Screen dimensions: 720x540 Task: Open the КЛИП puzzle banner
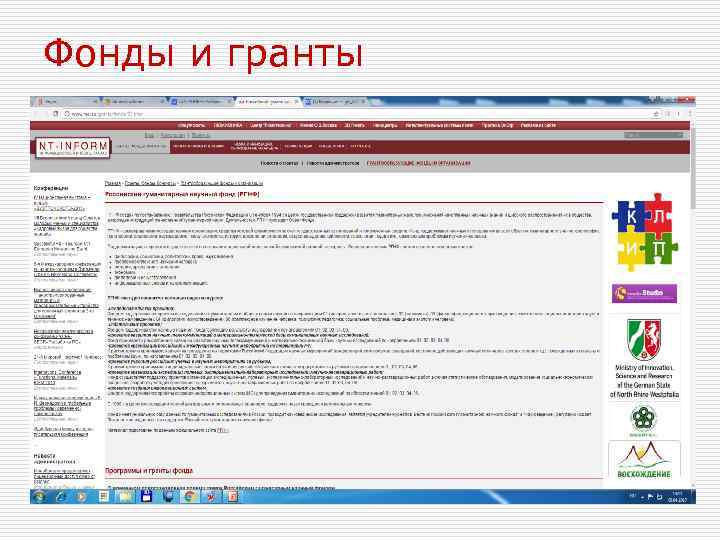tap(644, 232)
